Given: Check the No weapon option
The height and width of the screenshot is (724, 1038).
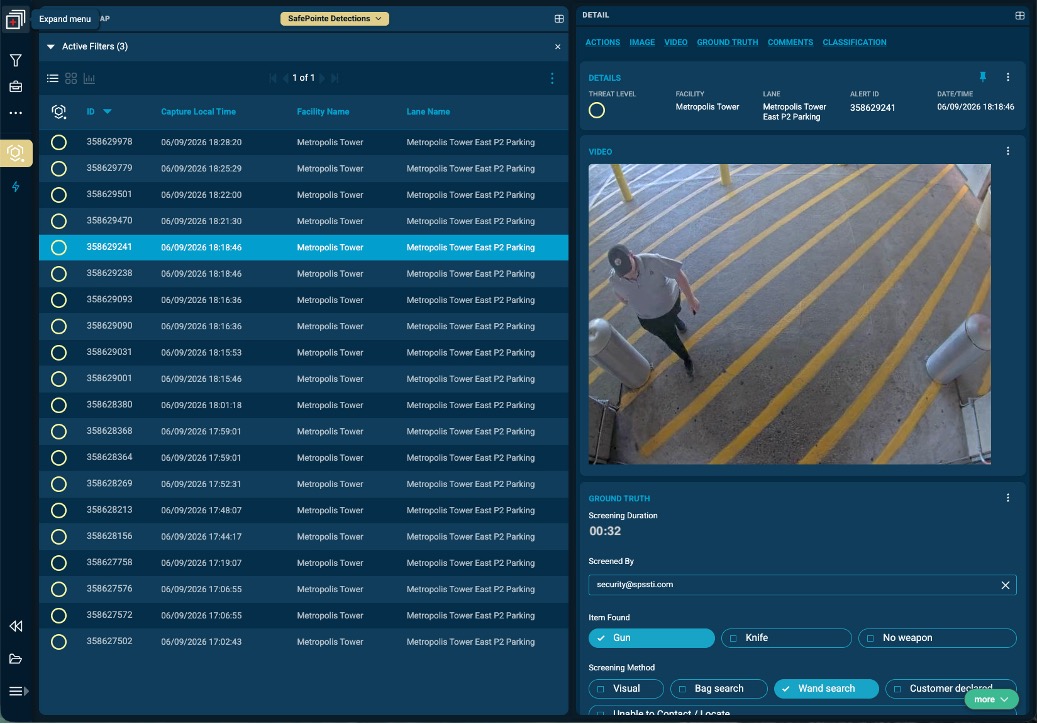Looking at the screenshot, I should tap(937, 639).
